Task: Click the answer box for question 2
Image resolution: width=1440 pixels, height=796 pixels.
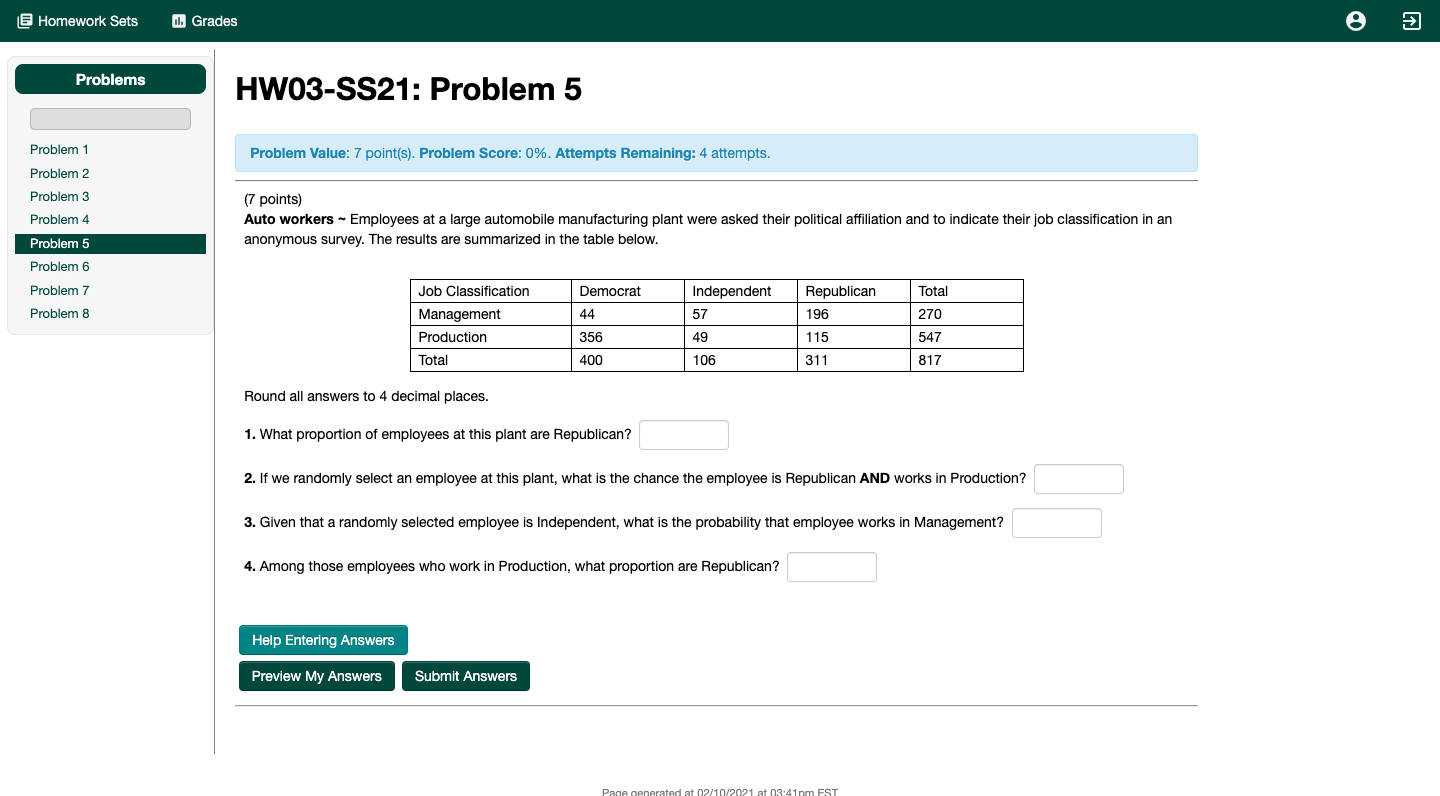Action: [1079, 478]
